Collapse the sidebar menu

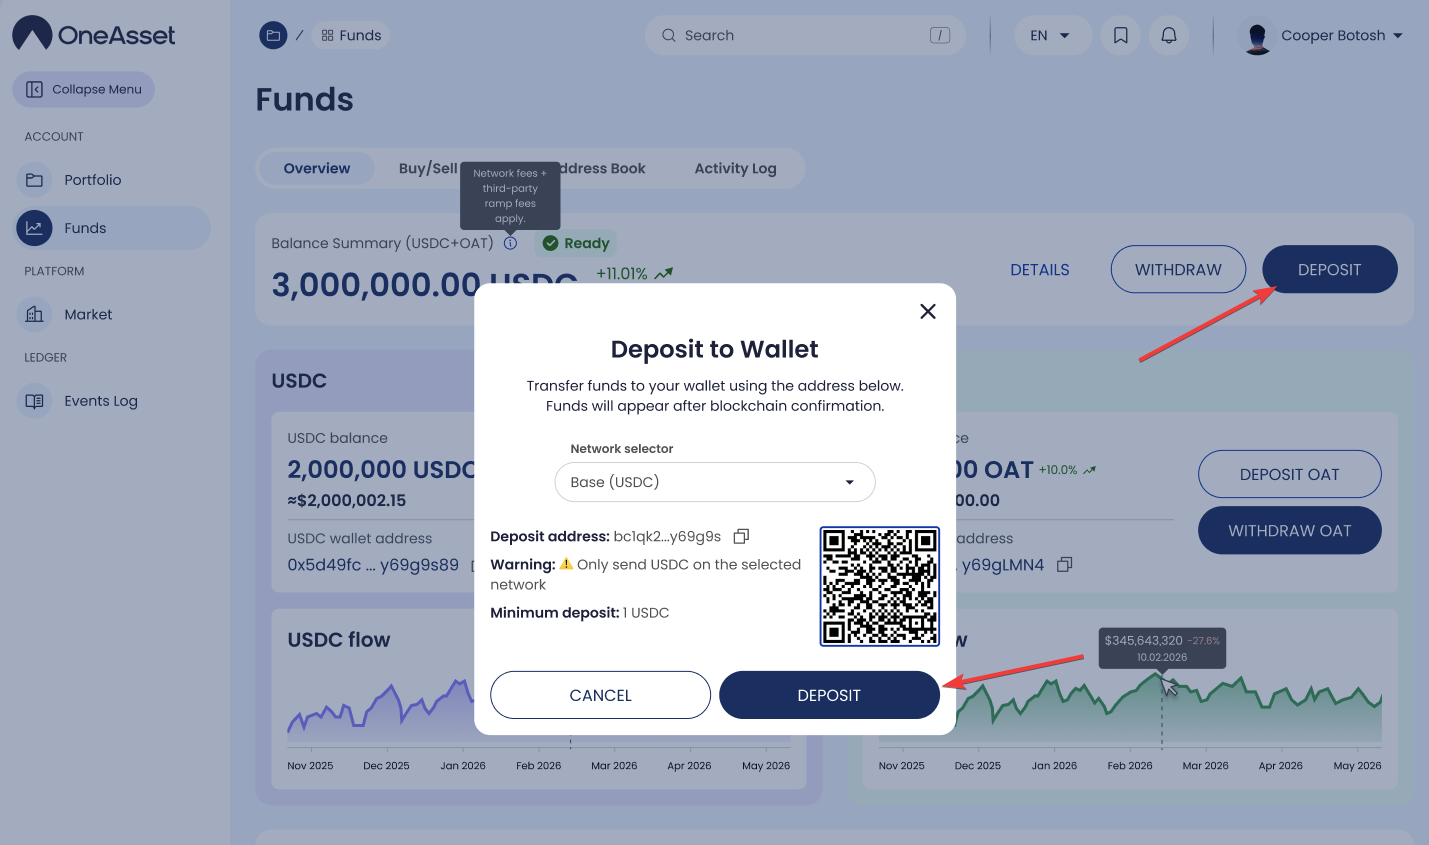[x=83, y=89]
